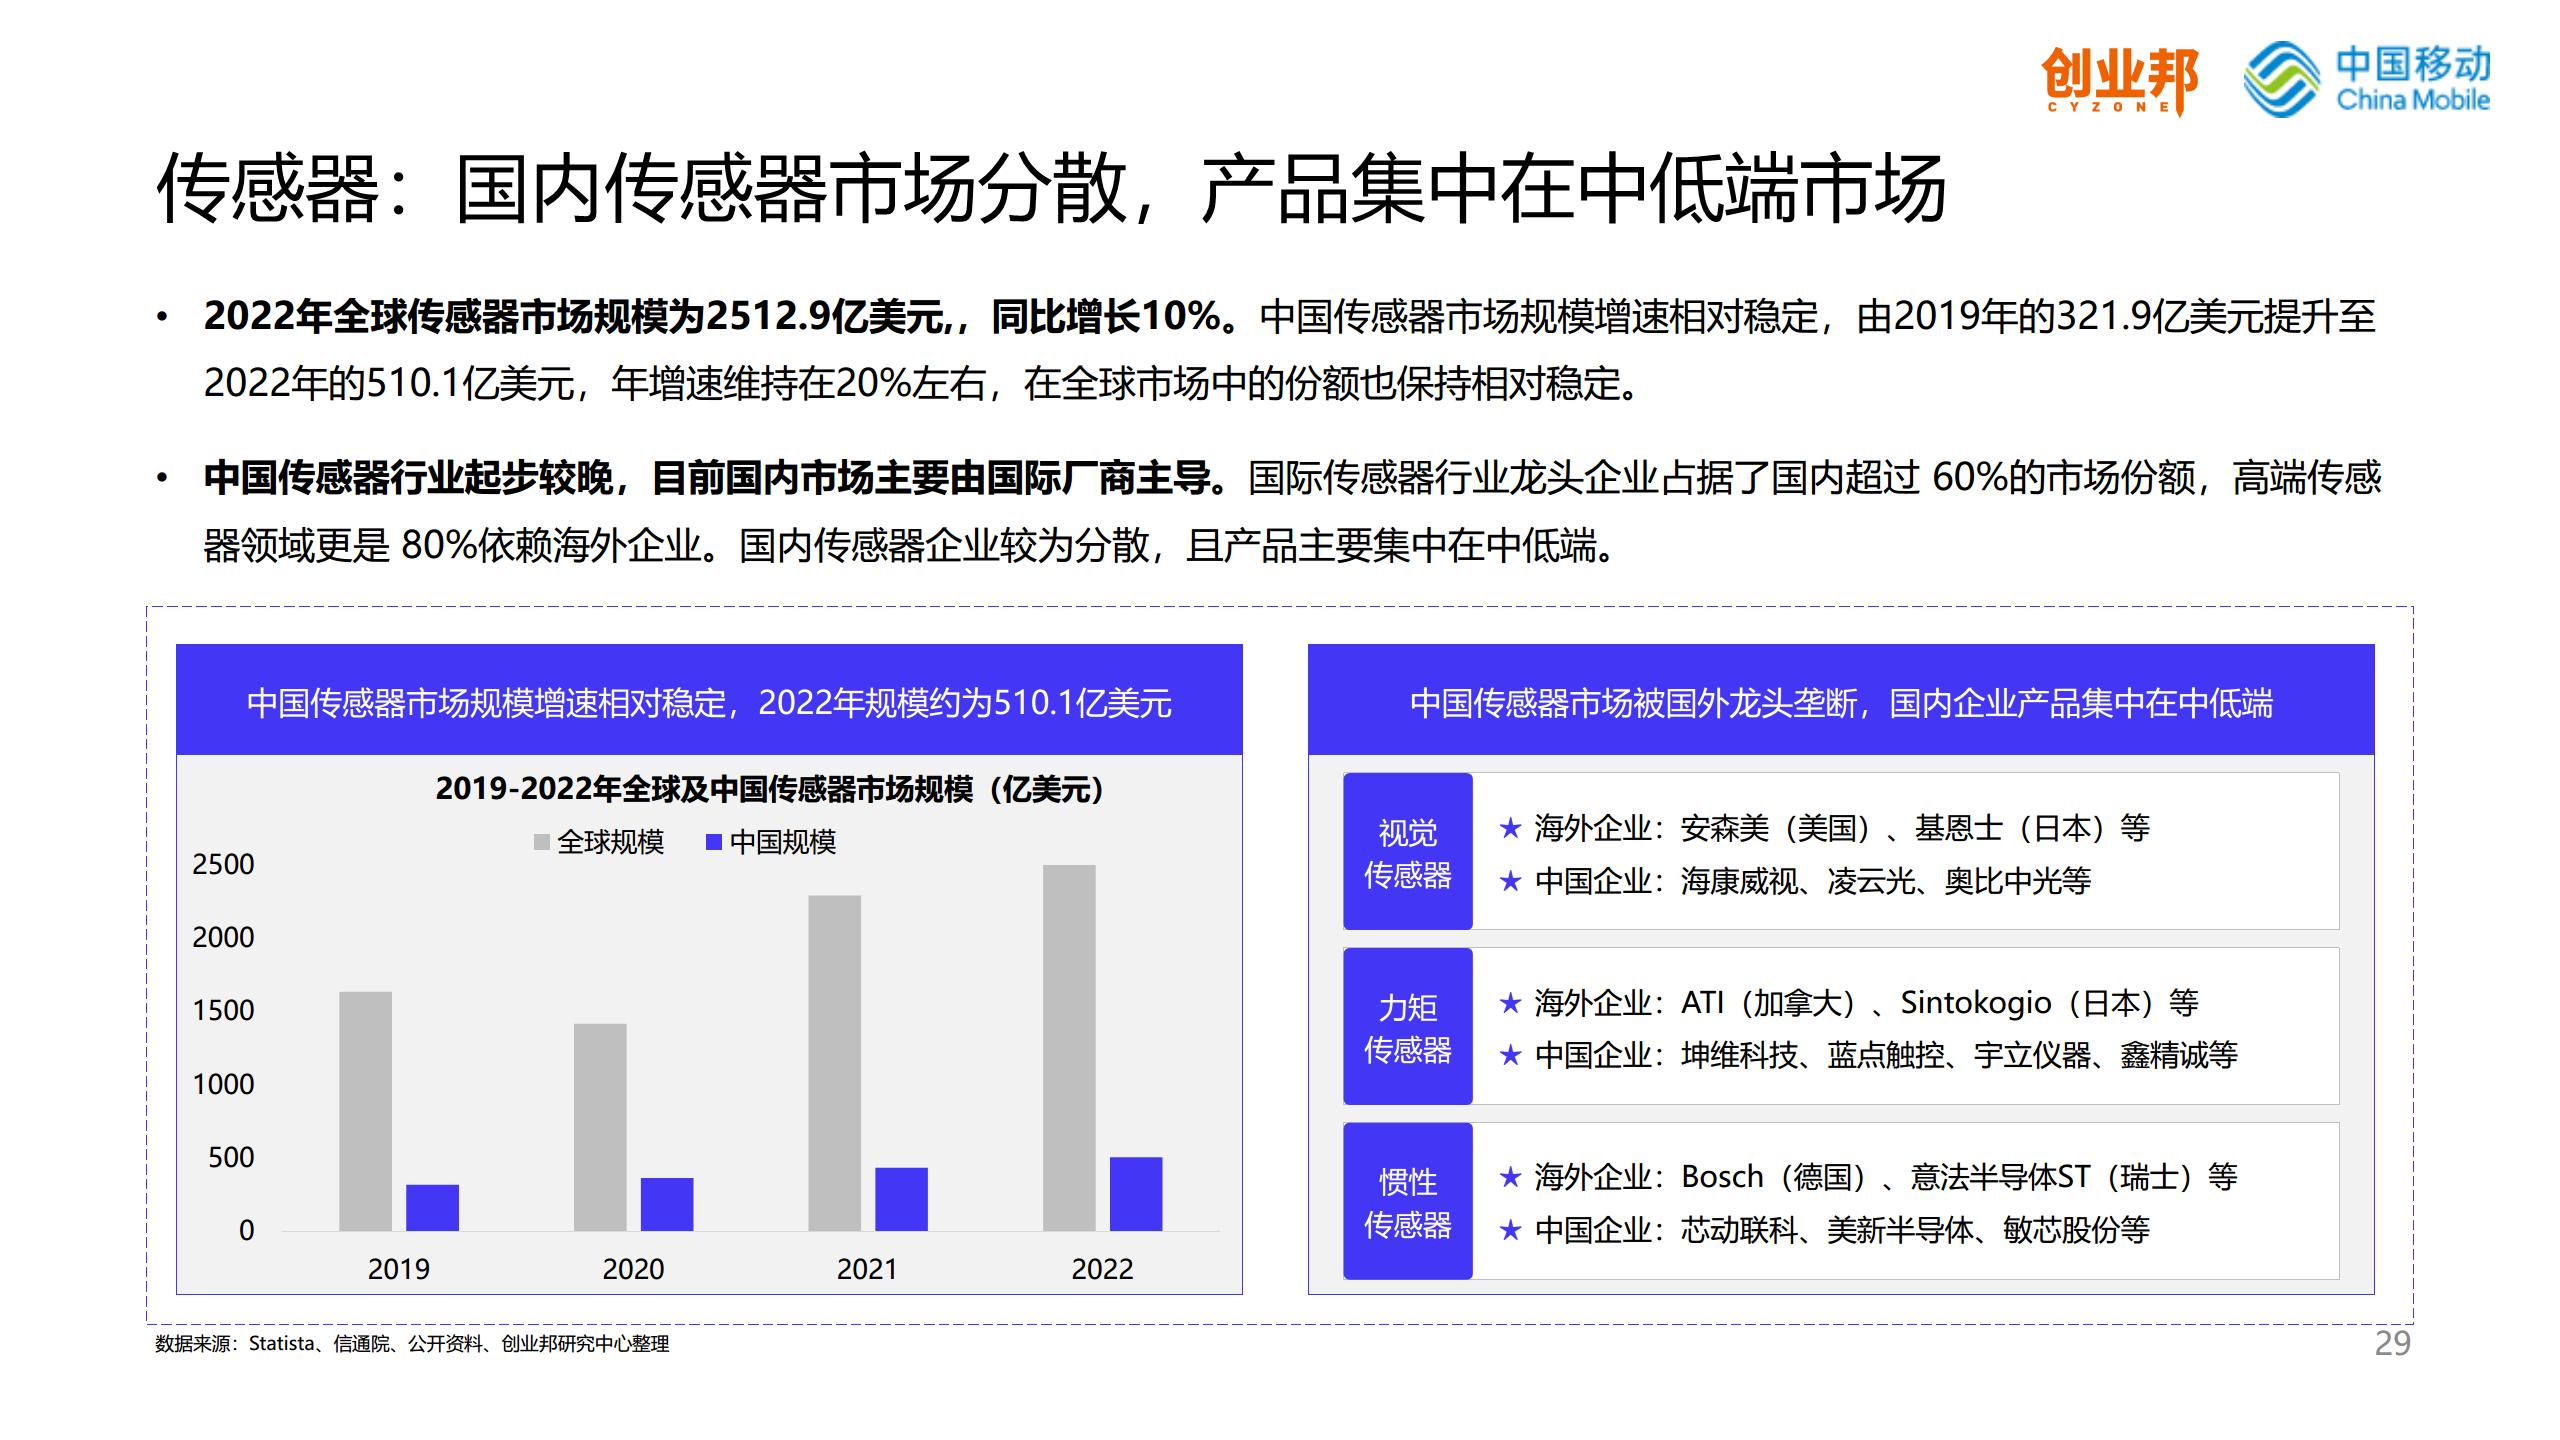Click the right panel header 中国传感器市场被国外龙头垄断
The width and height of the screenshot is (2560, 1440).
pos(1841,702)
